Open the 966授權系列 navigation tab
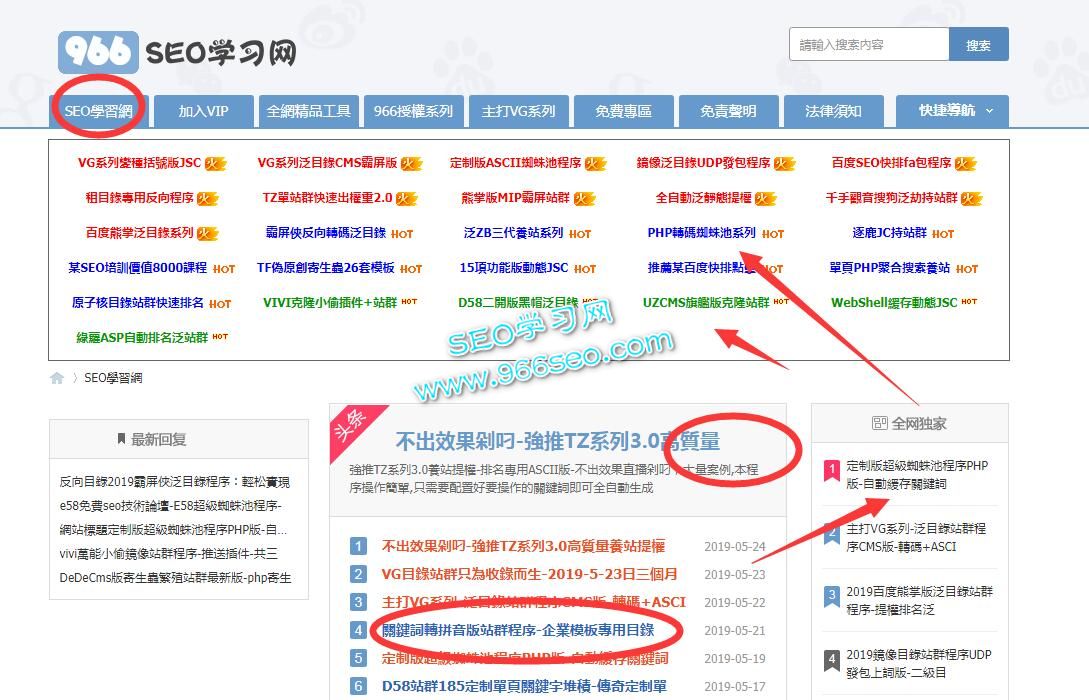Screen dimensions: 1089x700 (x=413, y=111)
